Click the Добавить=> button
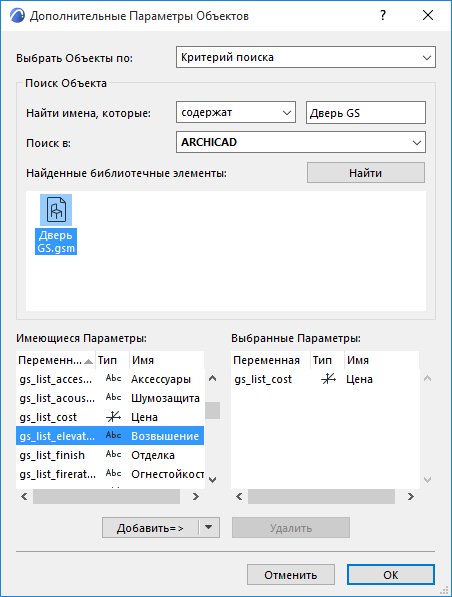This screenshot has width=452, height=597. tap(150, 528)
